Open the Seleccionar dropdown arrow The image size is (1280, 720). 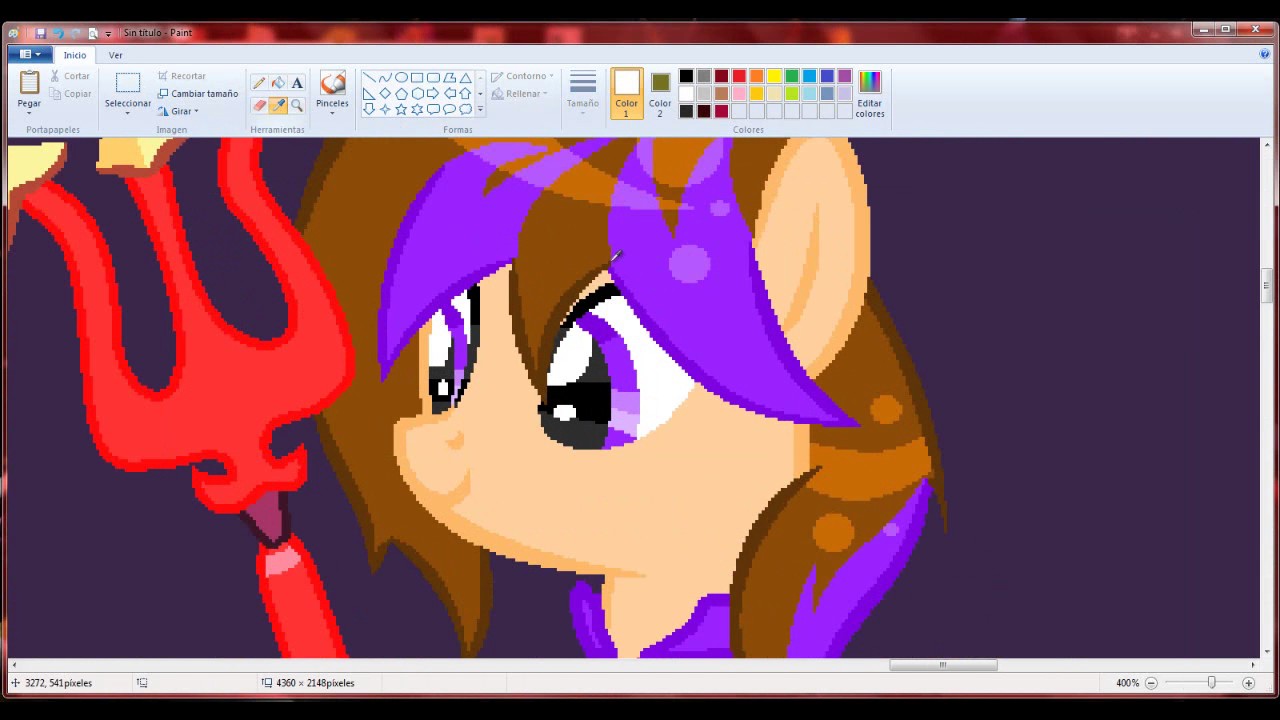tap(127, 112)
